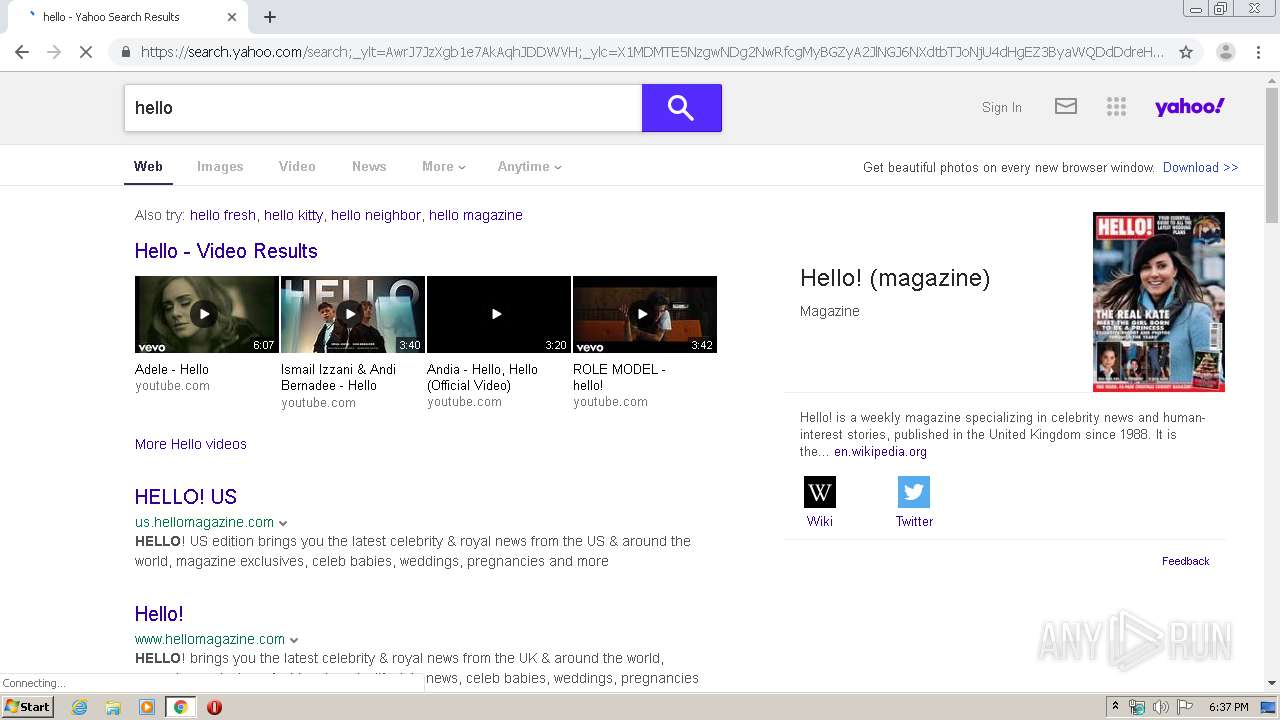Switch to the Video tab

(x=297, y=167)
